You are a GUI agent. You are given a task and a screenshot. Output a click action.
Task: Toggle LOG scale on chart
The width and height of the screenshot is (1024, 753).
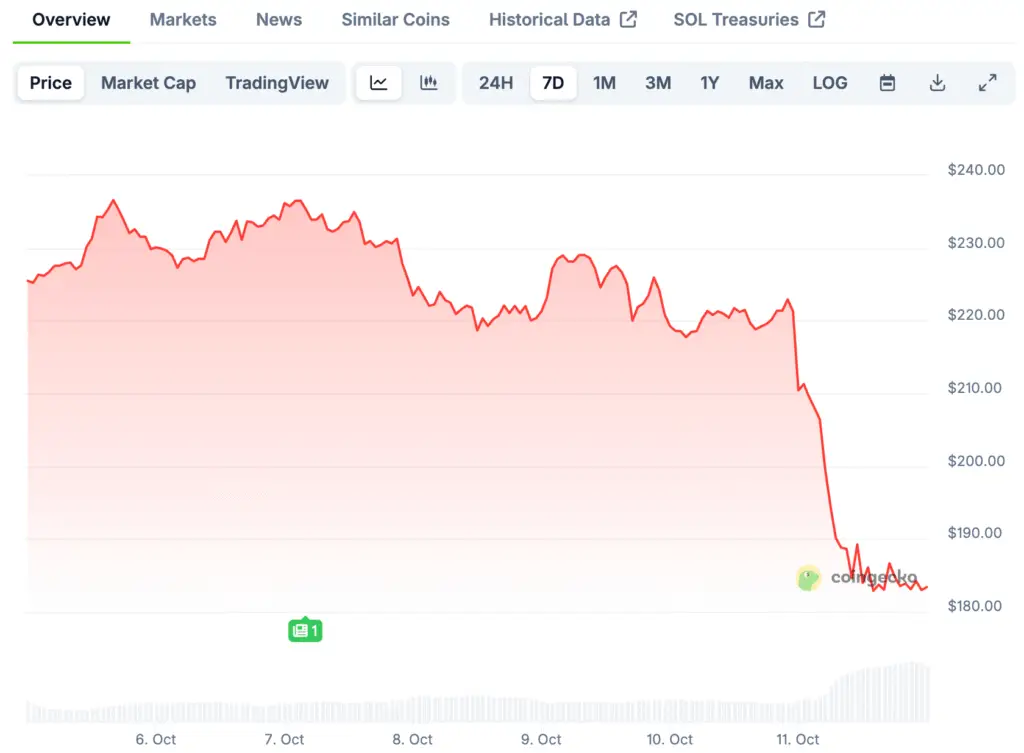coord(830,83)
